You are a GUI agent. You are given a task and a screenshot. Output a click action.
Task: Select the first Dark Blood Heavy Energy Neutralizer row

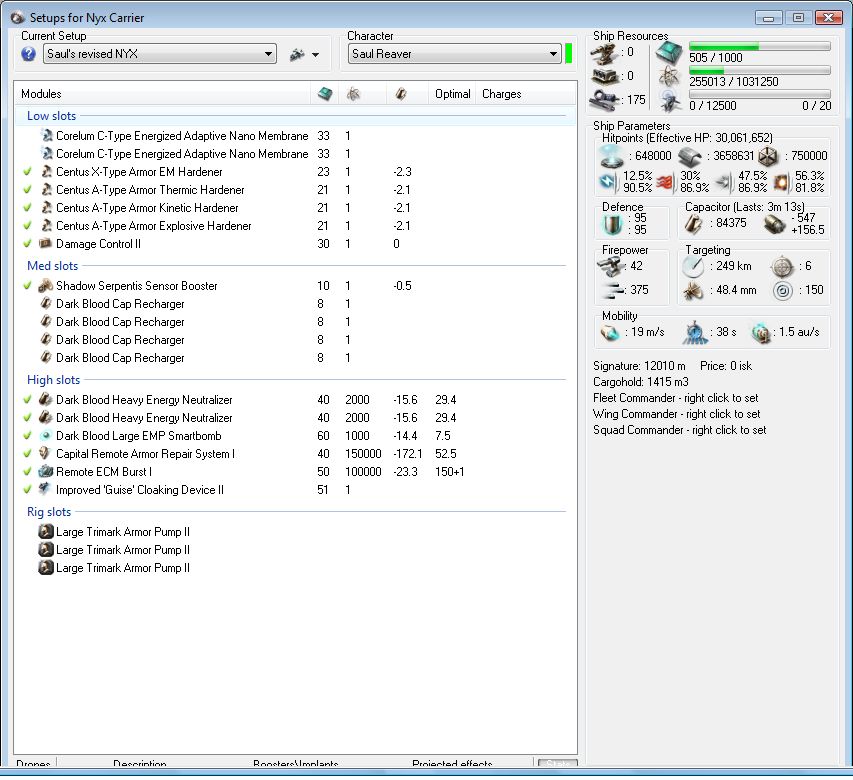pos(295,400)
